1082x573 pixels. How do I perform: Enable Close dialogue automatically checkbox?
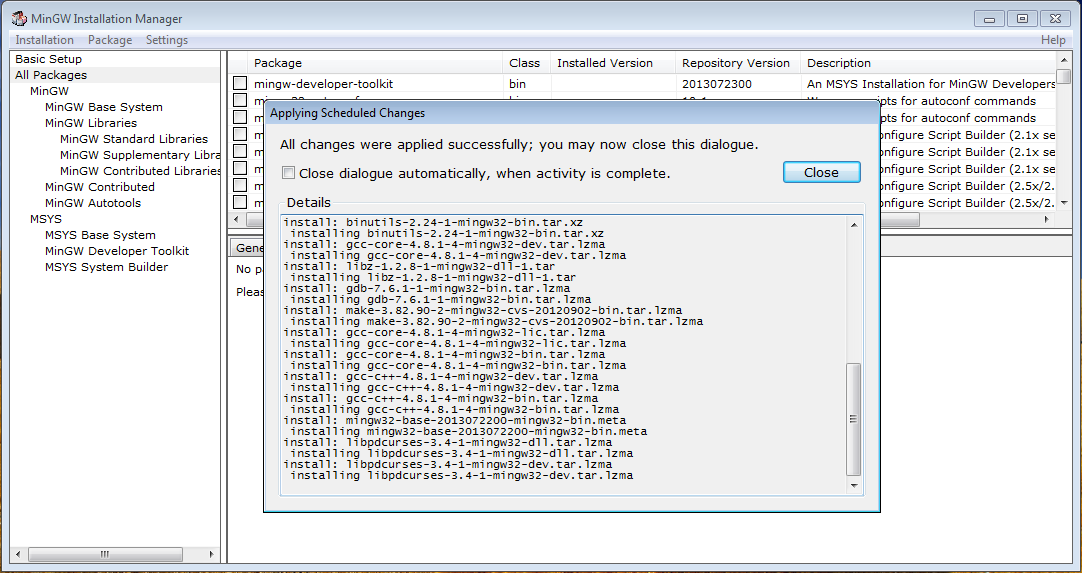point(289,173)
